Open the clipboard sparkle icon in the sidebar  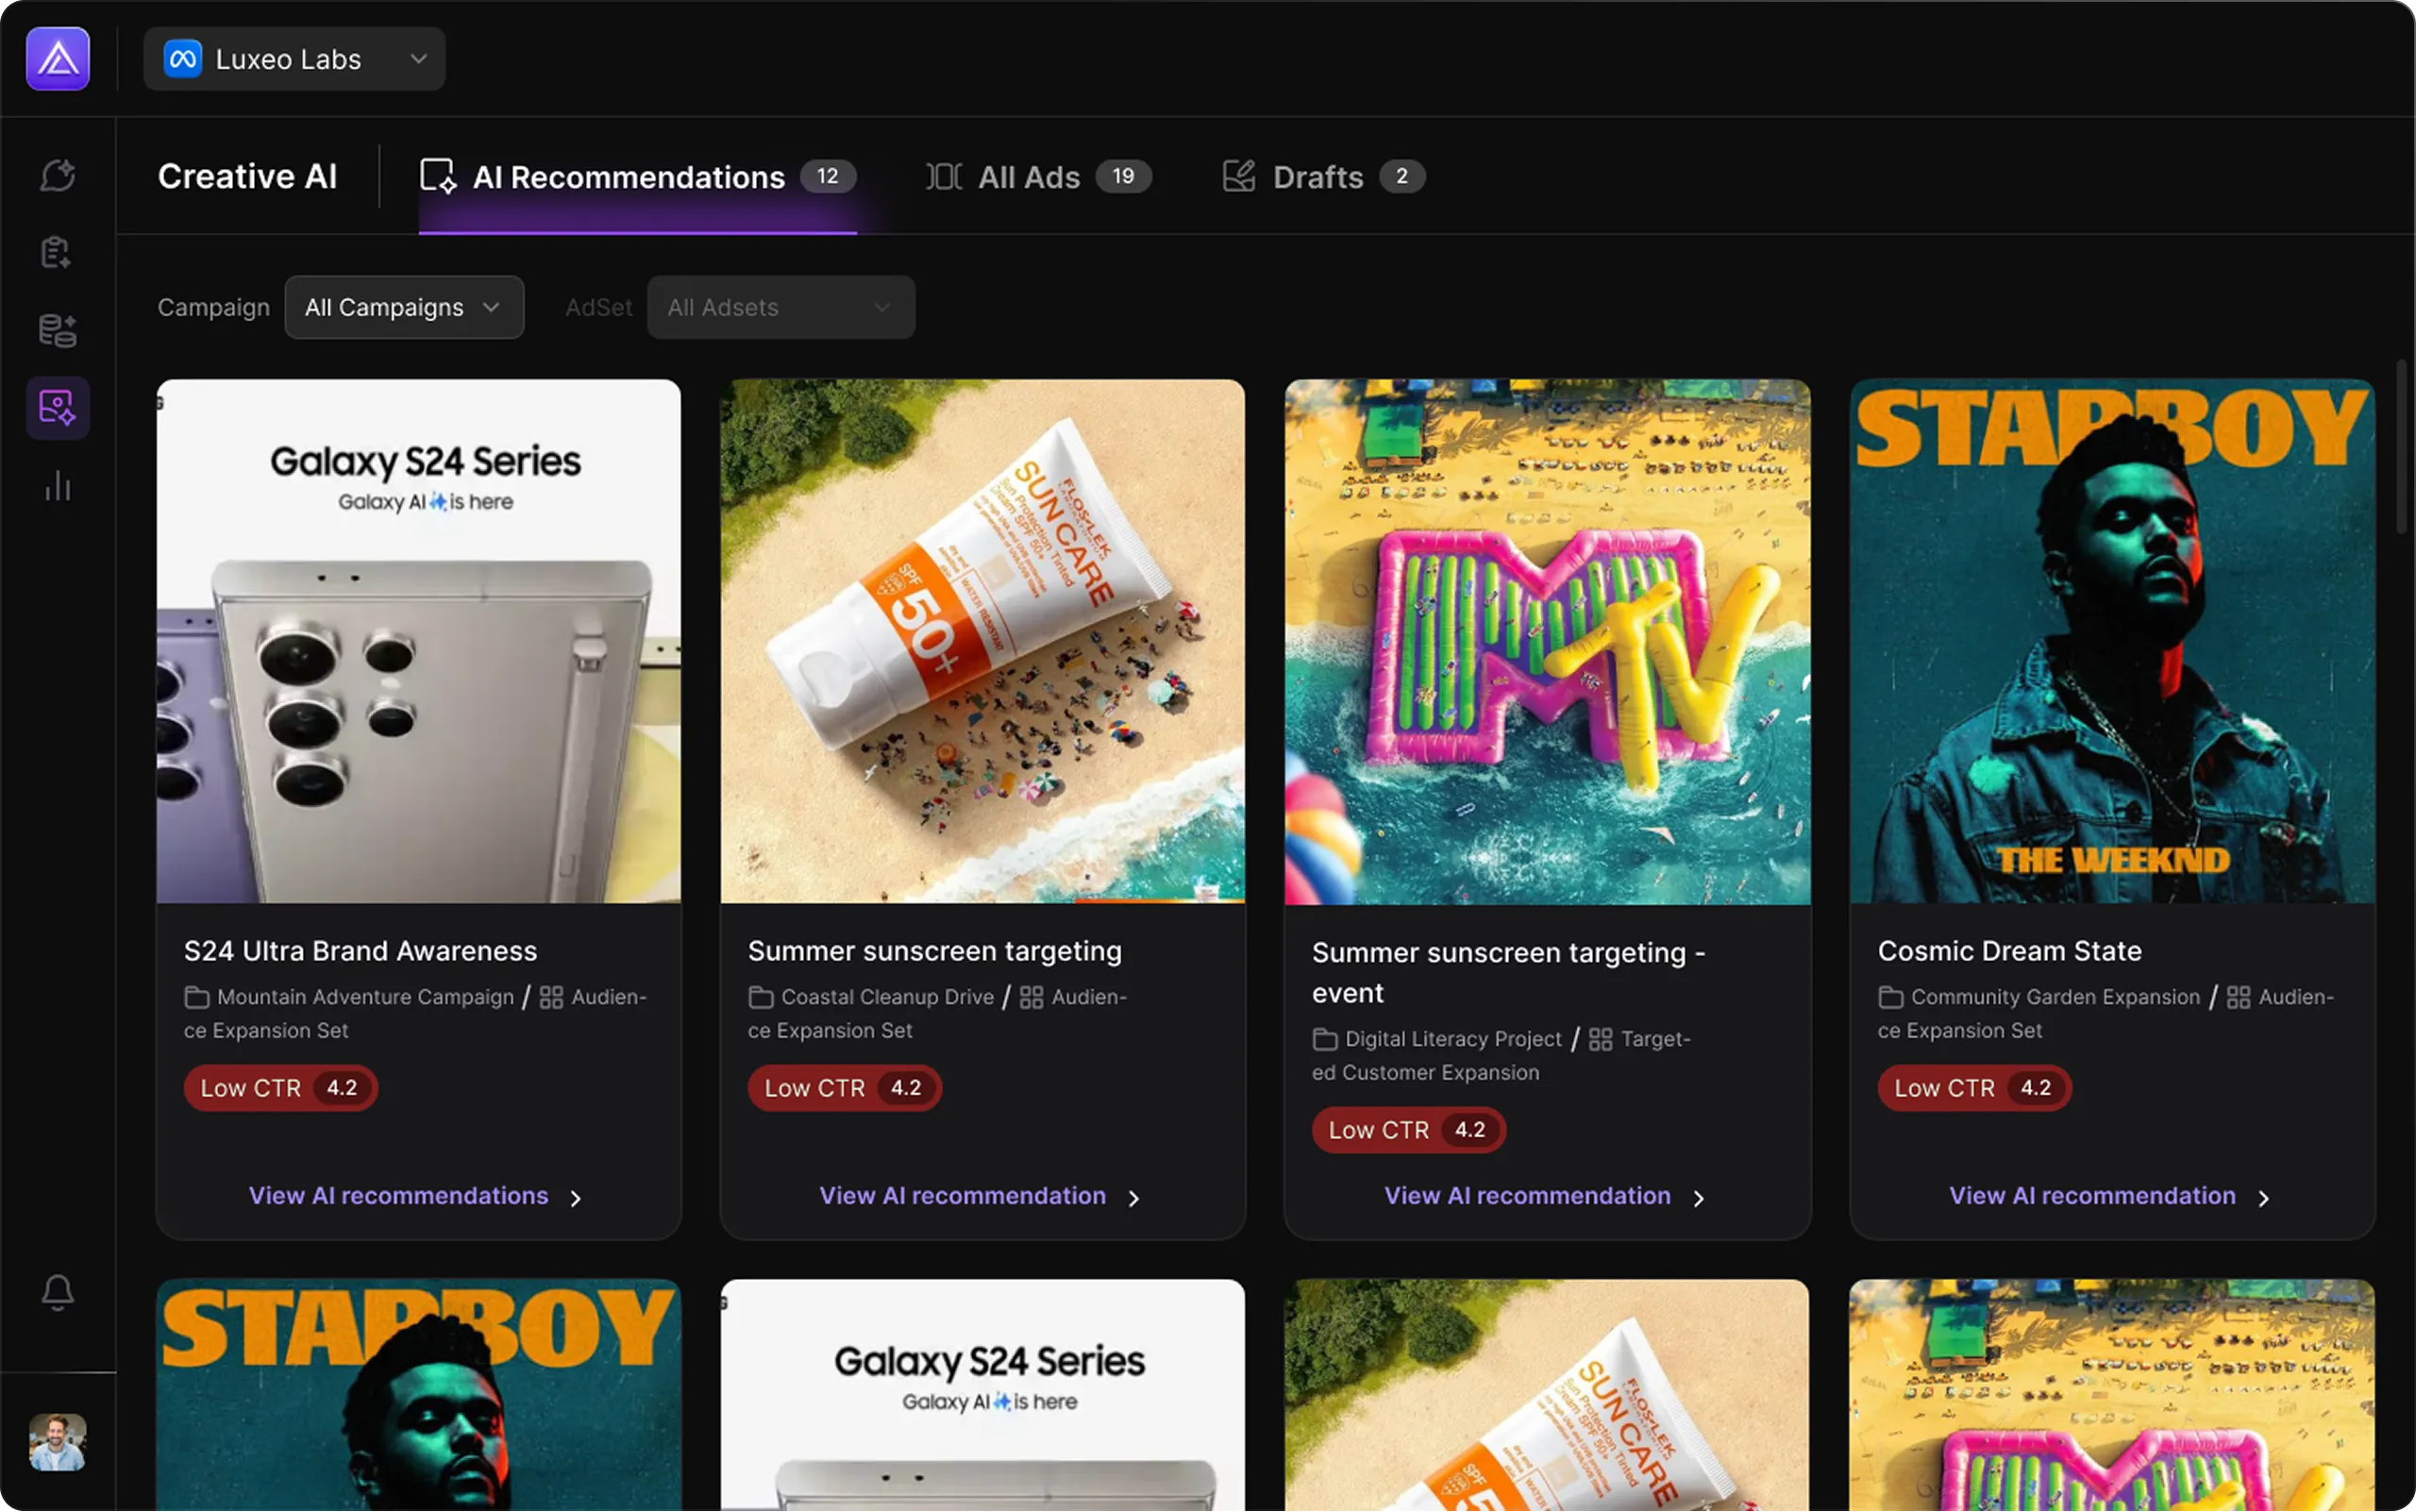click(x=57, y=252)
